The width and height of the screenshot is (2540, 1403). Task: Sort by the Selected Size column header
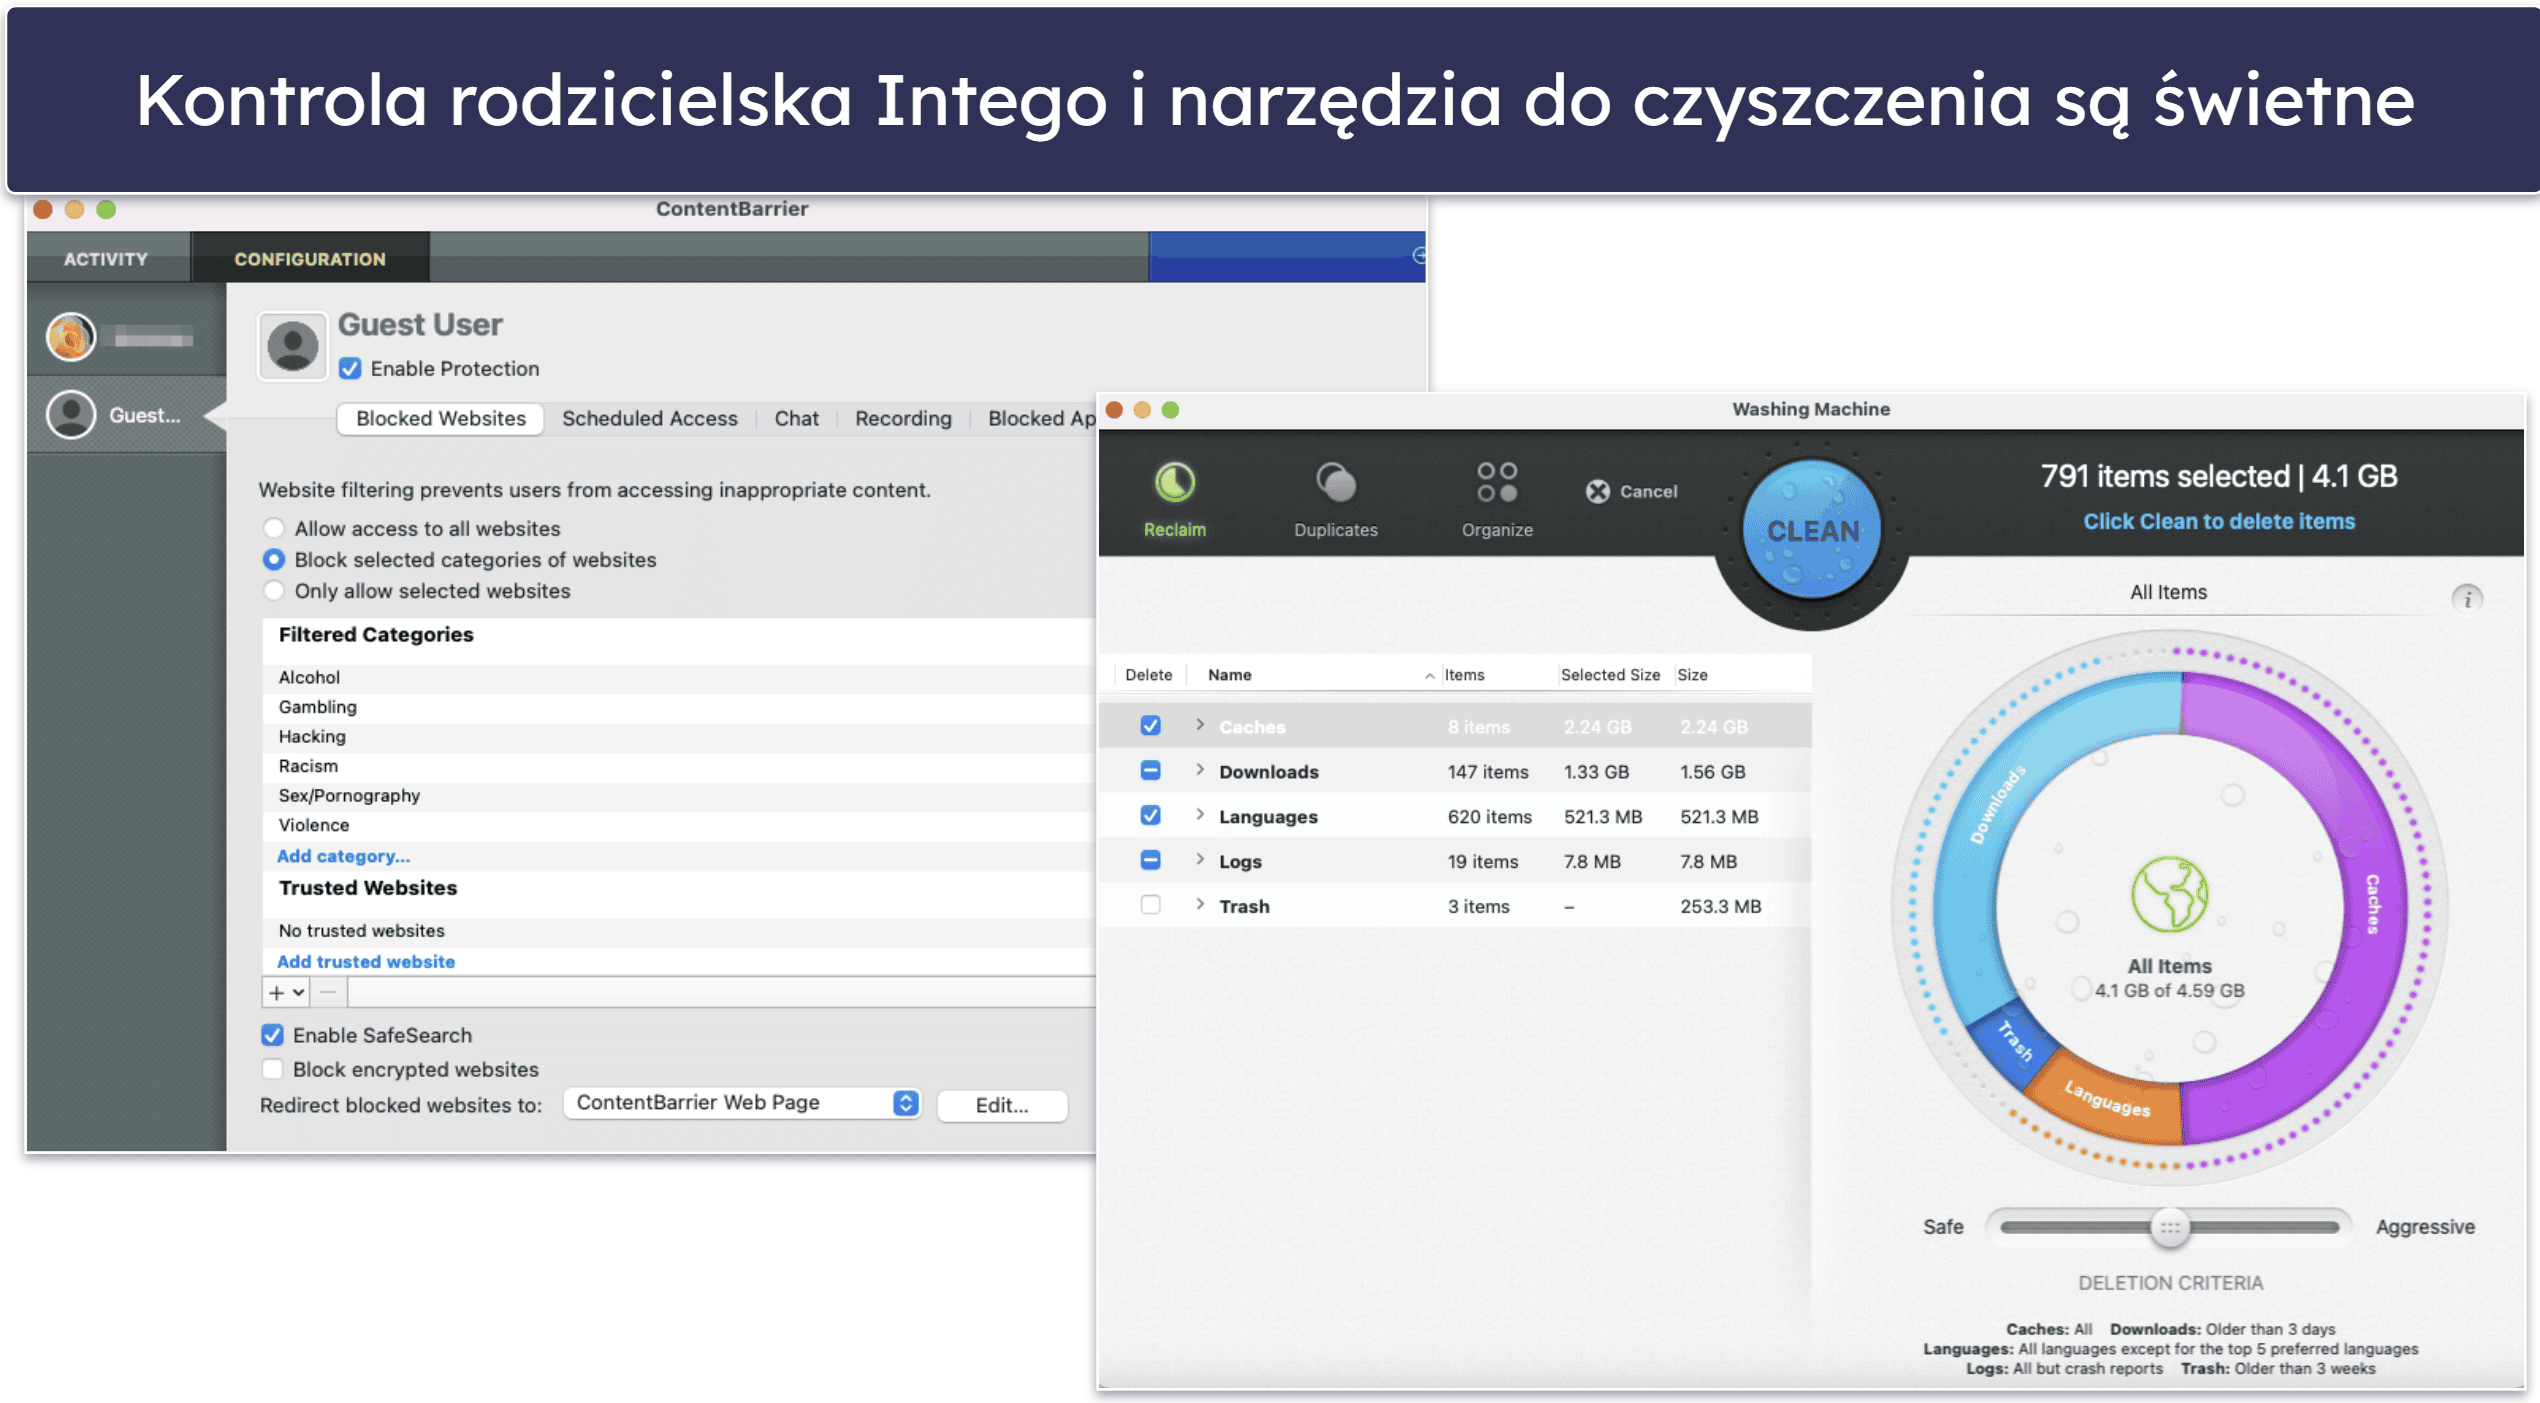coord(1609,675)
